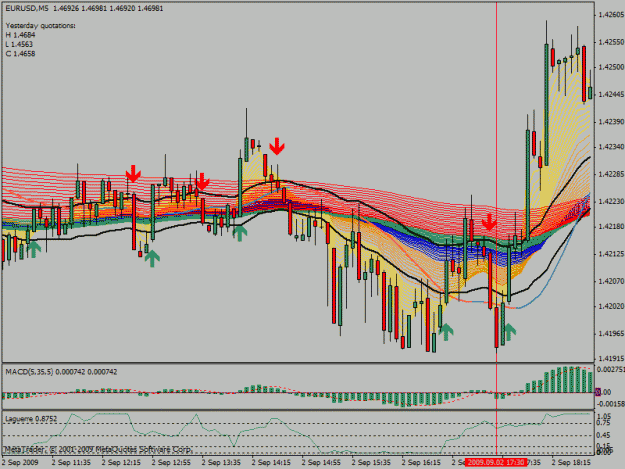625x469 pixels.
Task: Click the 1.42340 price axis label
Action: 611,147
